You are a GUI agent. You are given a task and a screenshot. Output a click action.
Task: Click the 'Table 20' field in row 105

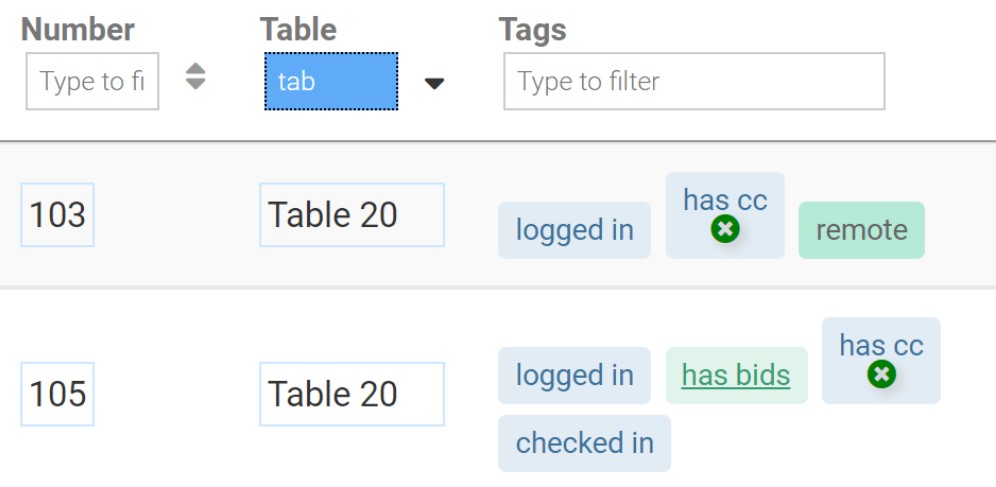click(x=351, y=394)
